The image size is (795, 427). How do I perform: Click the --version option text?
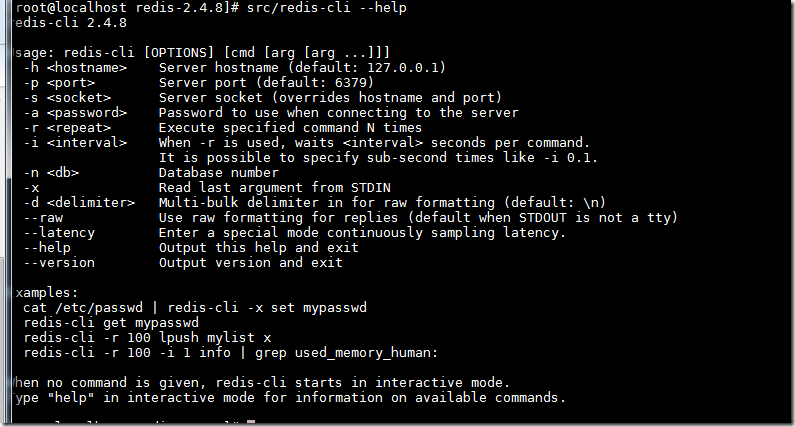coord(60,263)
